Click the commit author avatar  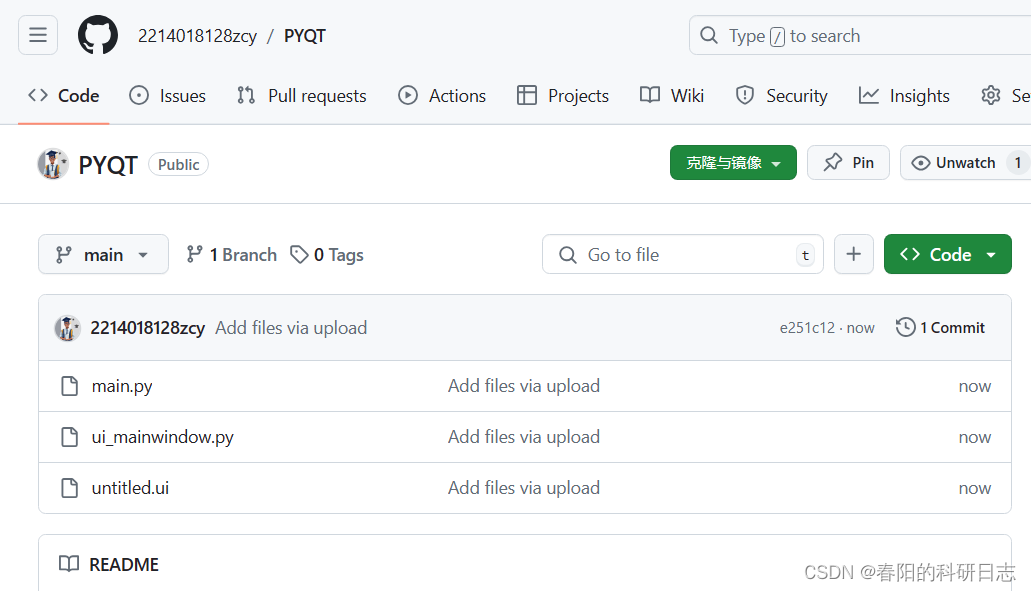tap(67, 328)
